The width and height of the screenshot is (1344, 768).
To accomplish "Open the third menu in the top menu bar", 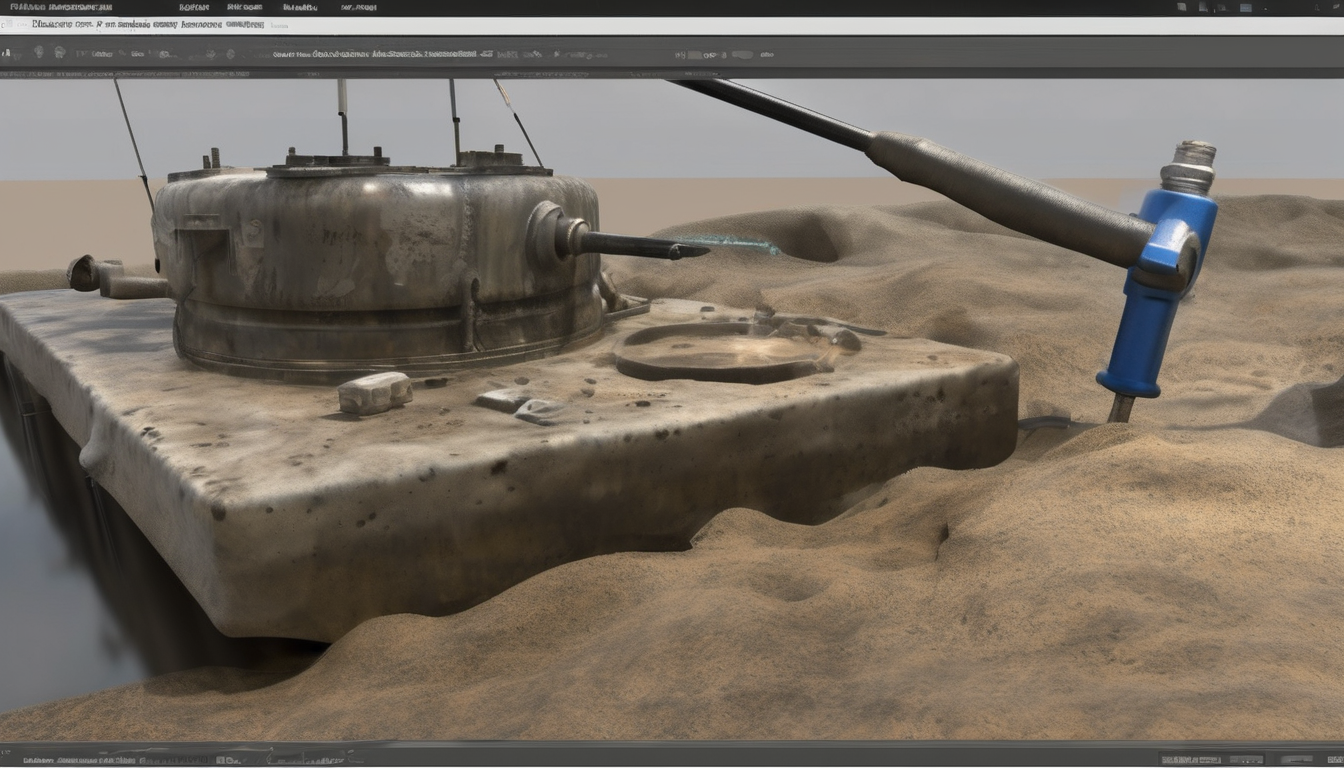I will [245, 7].
